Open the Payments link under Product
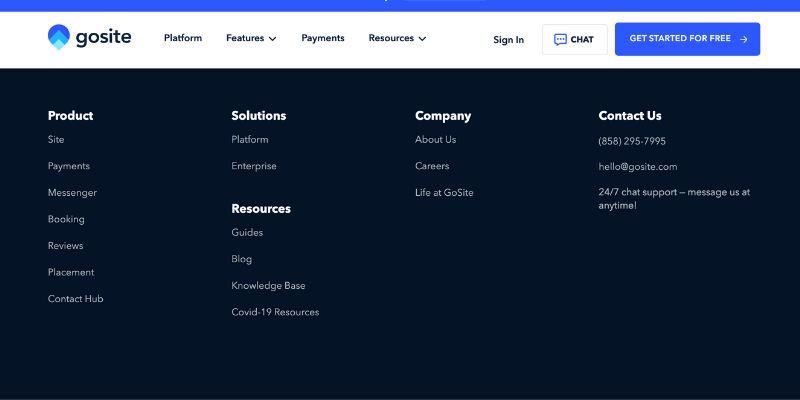 (x=69, y=166)
